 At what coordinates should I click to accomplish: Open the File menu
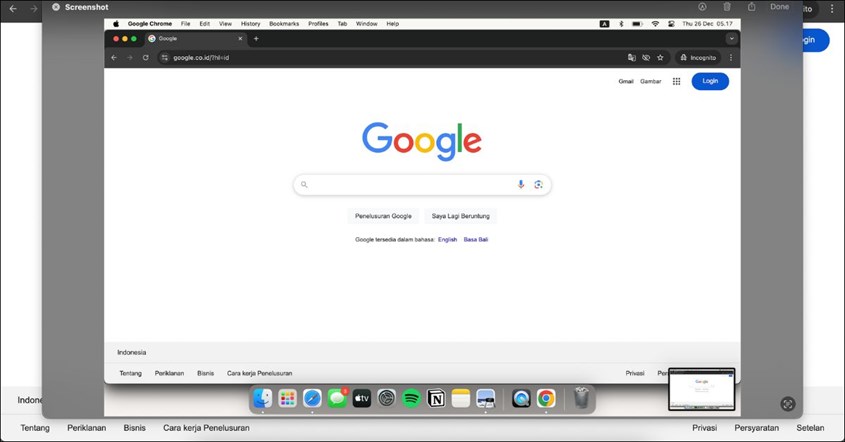(x=185, y=24)
